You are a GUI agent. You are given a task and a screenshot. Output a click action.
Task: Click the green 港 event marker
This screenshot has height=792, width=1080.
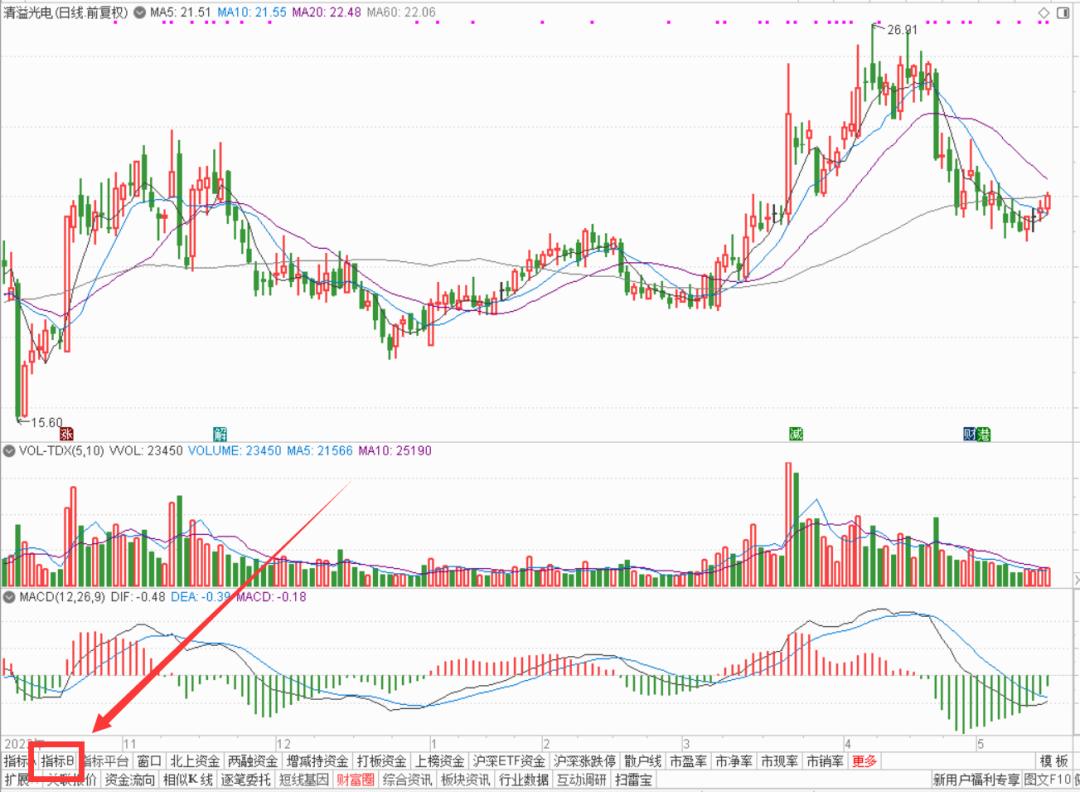984,434
